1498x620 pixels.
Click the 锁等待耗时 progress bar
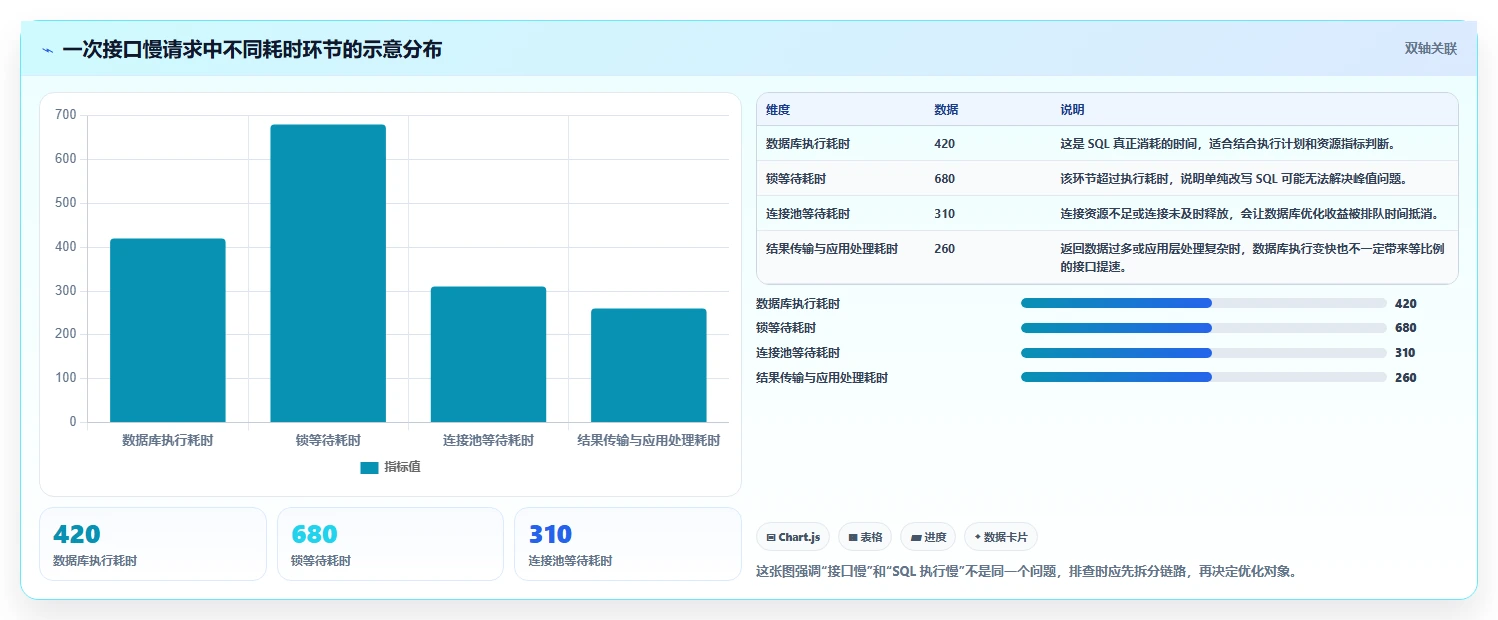(x=1204, y=328)
